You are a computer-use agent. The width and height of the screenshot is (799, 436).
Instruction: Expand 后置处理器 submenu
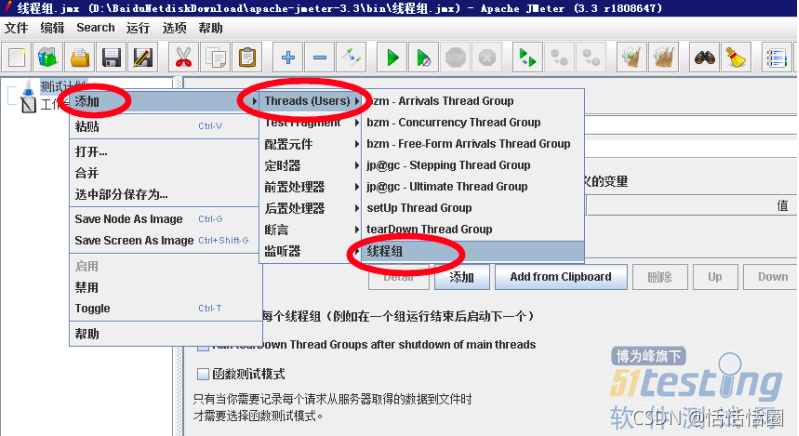point(311,208)
